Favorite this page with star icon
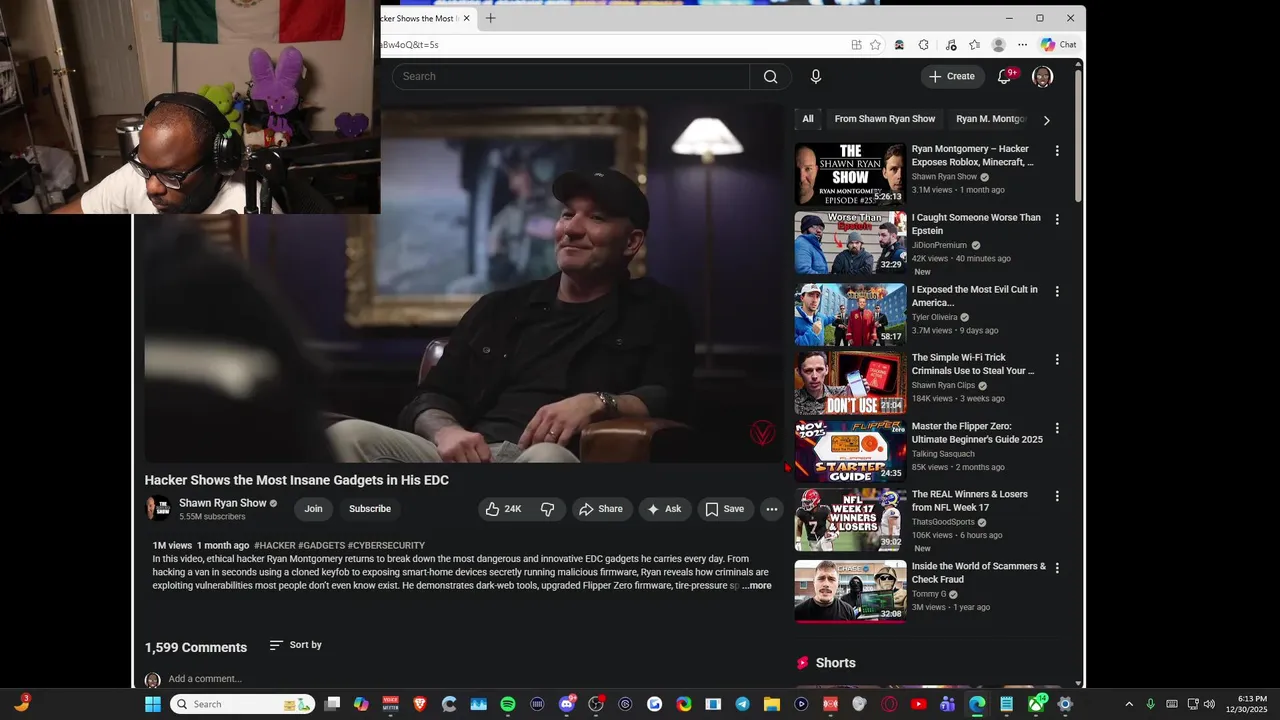The height and width of the screenshot is (720, 1280). point(875,45)
